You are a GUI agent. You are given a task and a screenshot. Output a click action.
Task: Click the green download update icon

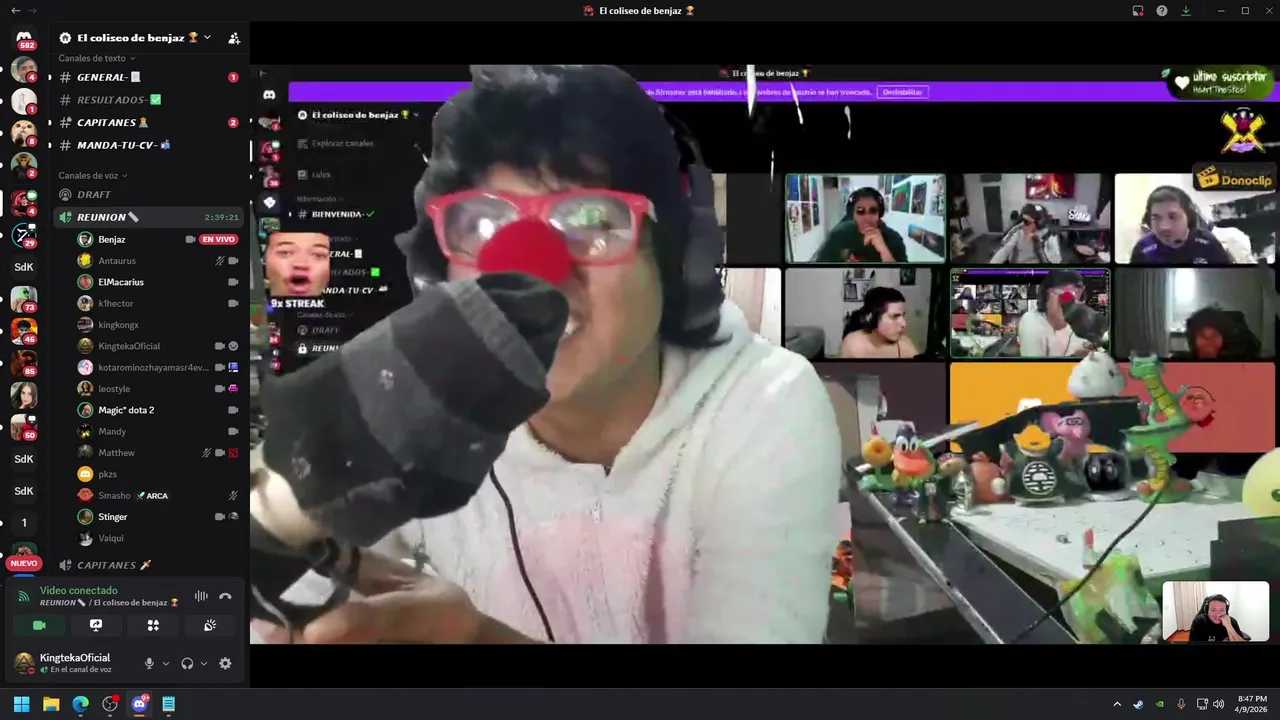[x=1186, y=11]
